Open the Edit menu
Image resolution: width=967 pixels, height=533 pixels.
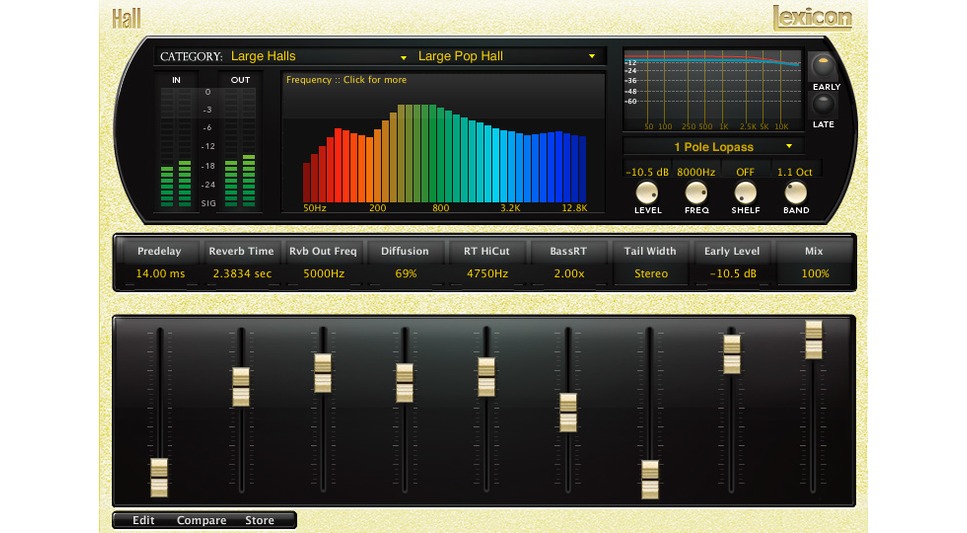tap(143, 520)
